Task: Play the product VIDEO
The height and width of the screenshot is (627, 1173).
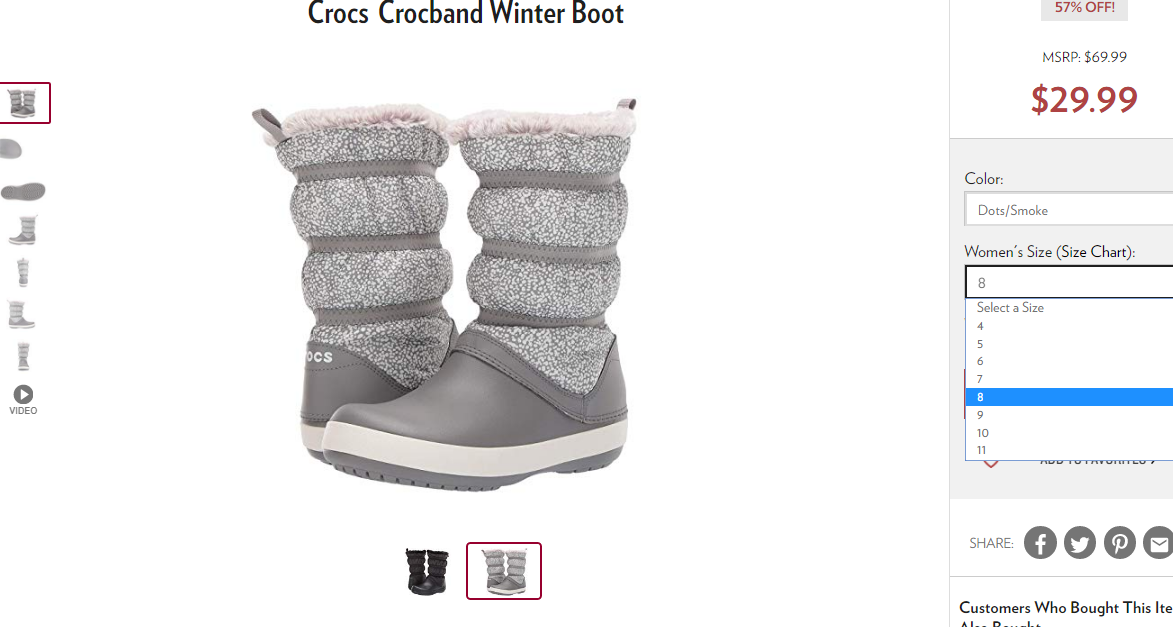Action: click(x=23, y=400)
